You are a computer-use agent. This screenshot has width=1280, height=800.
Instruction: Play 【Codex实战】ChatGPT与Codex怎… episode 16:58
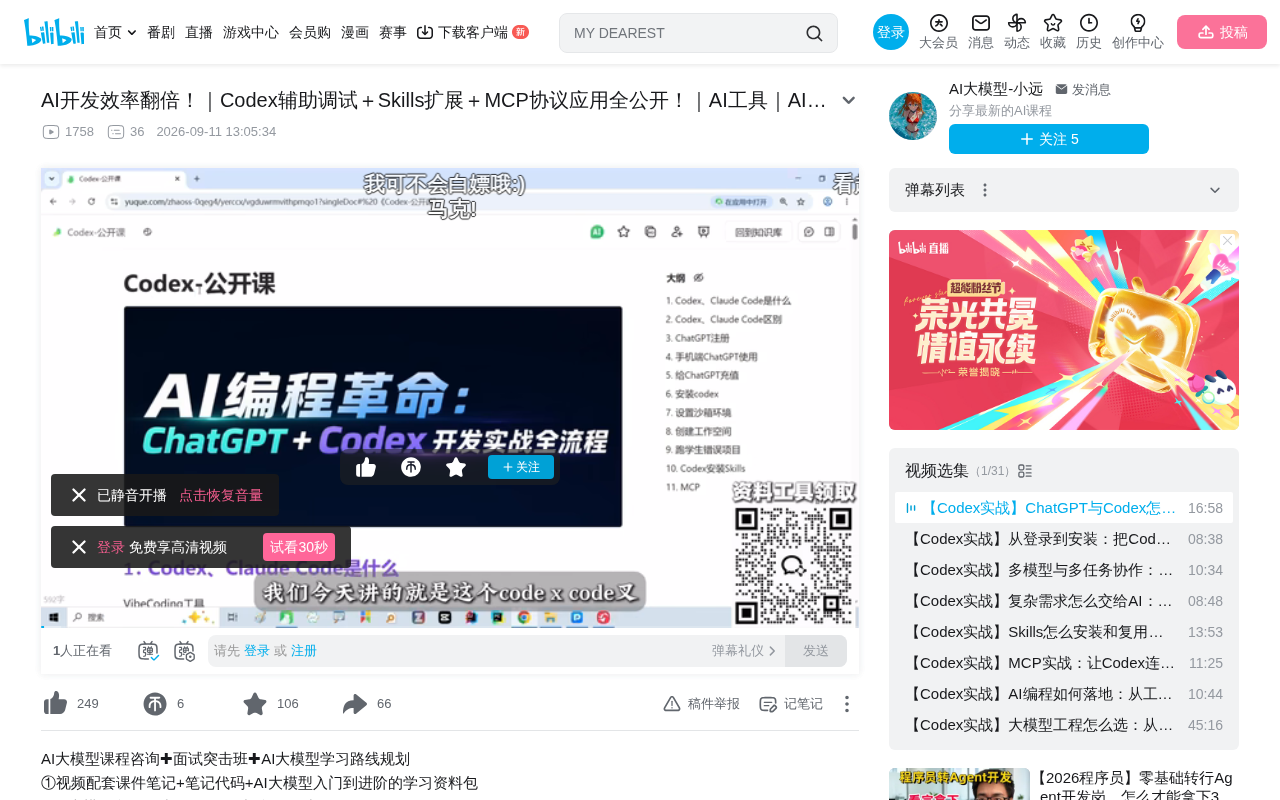tap(1064, 508)
